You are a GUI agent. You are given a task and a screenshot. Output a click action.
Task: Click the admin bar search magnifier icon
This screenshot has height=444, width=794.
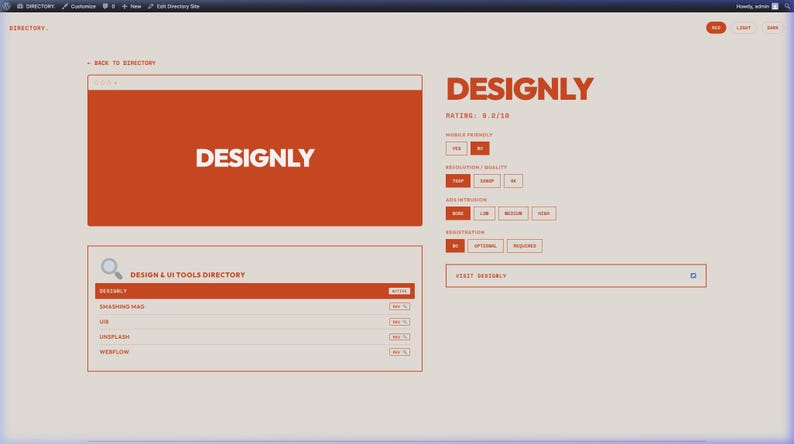point(787,6)
